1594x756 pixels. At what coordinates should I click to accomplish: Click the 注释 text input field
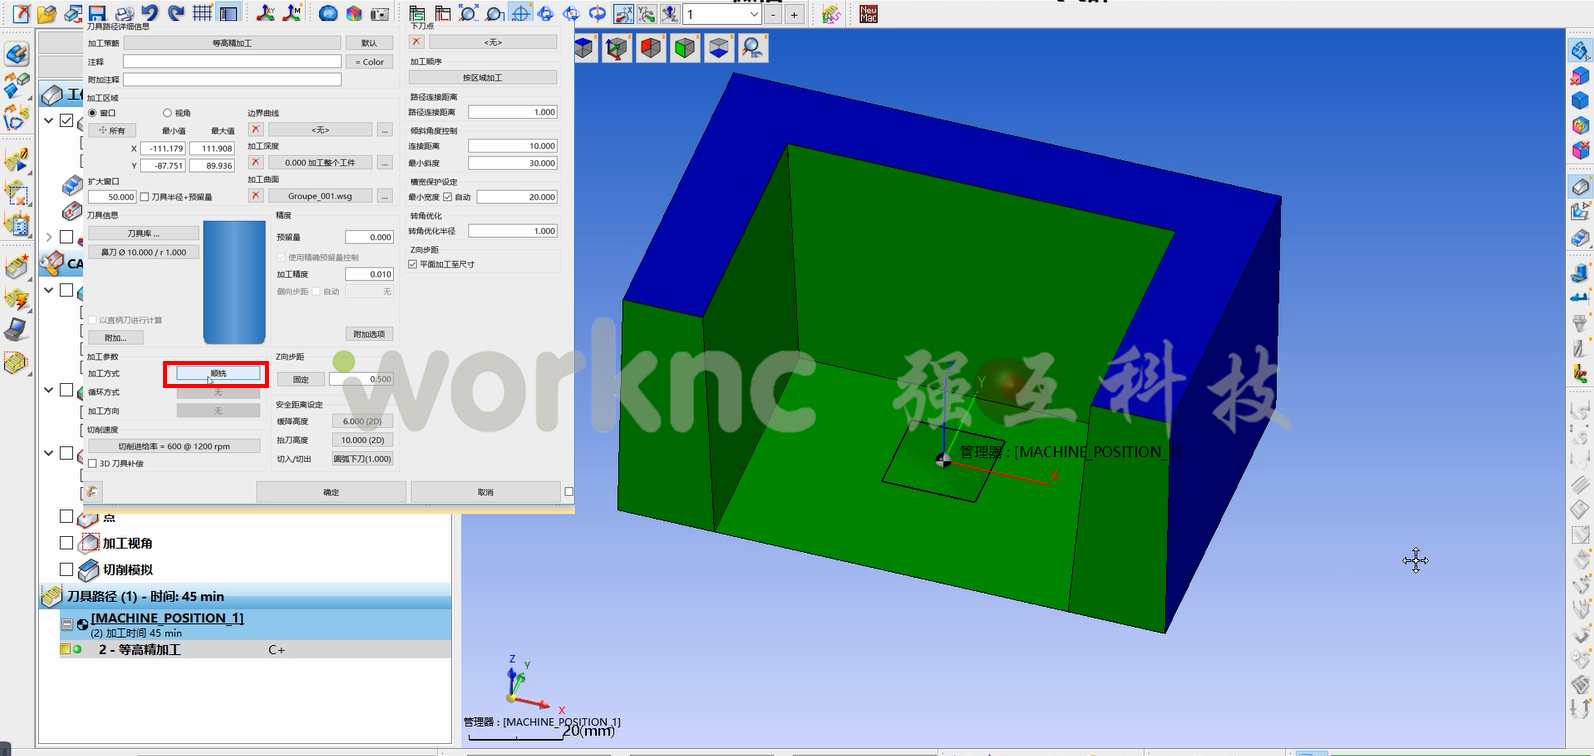[232, 61]
